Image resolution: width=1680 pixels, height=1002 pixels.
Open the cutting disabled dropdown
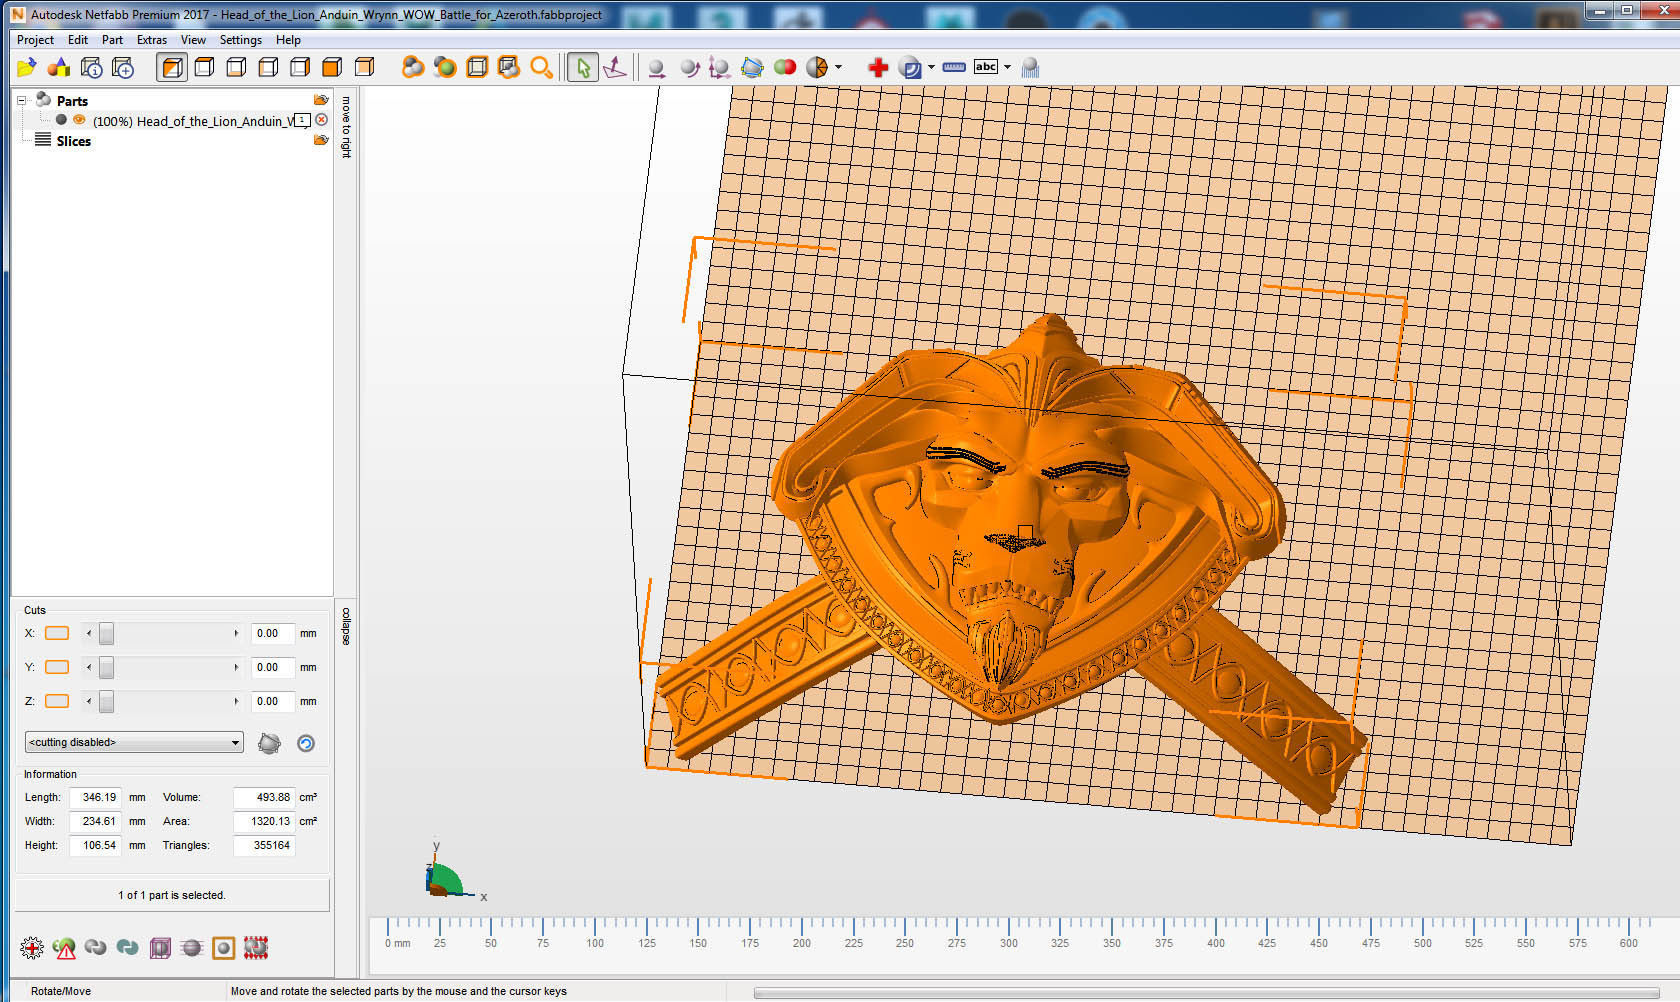pyautogui.click(x=134, y=742)
